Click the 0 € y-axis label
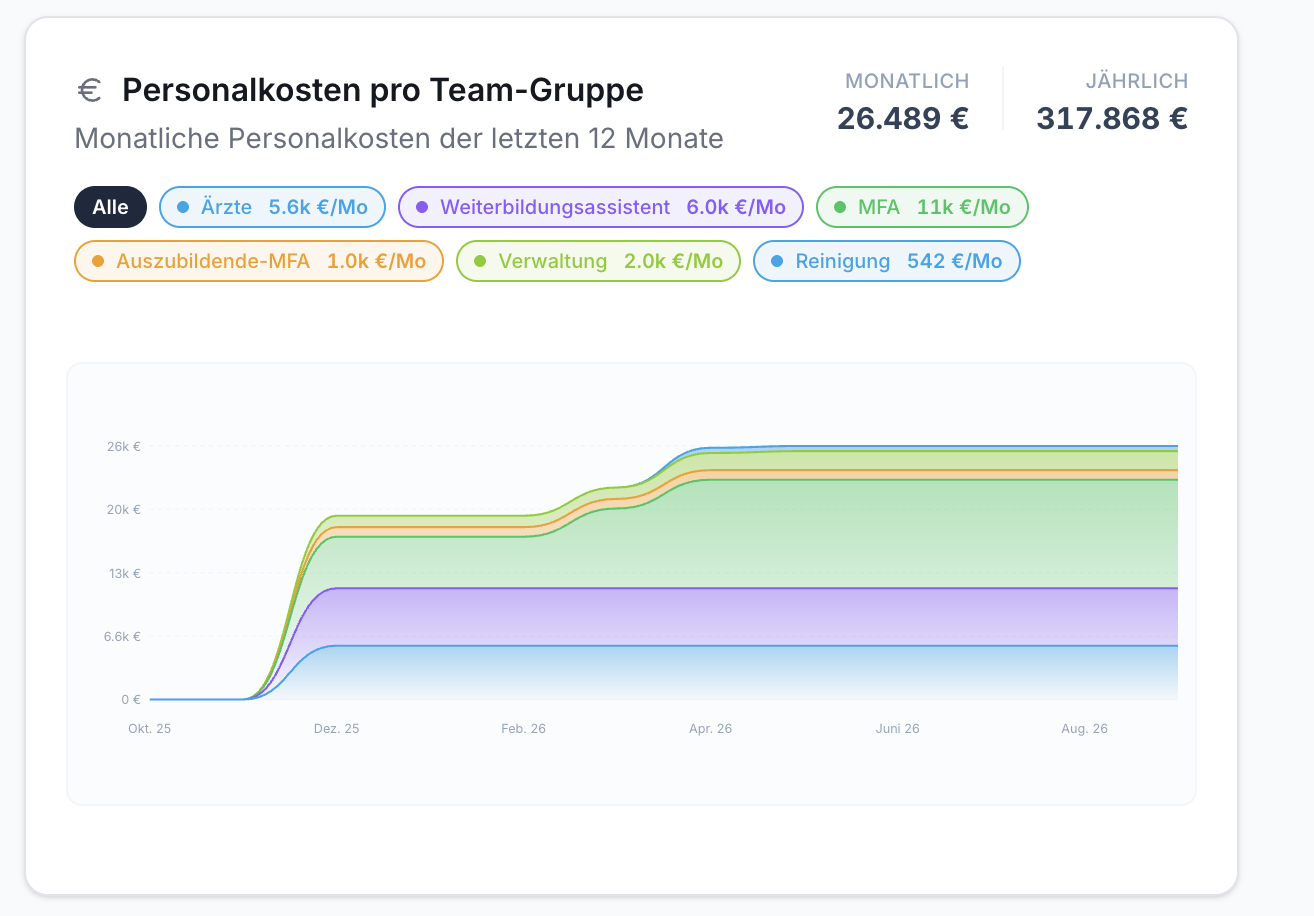 pos(130,699)
